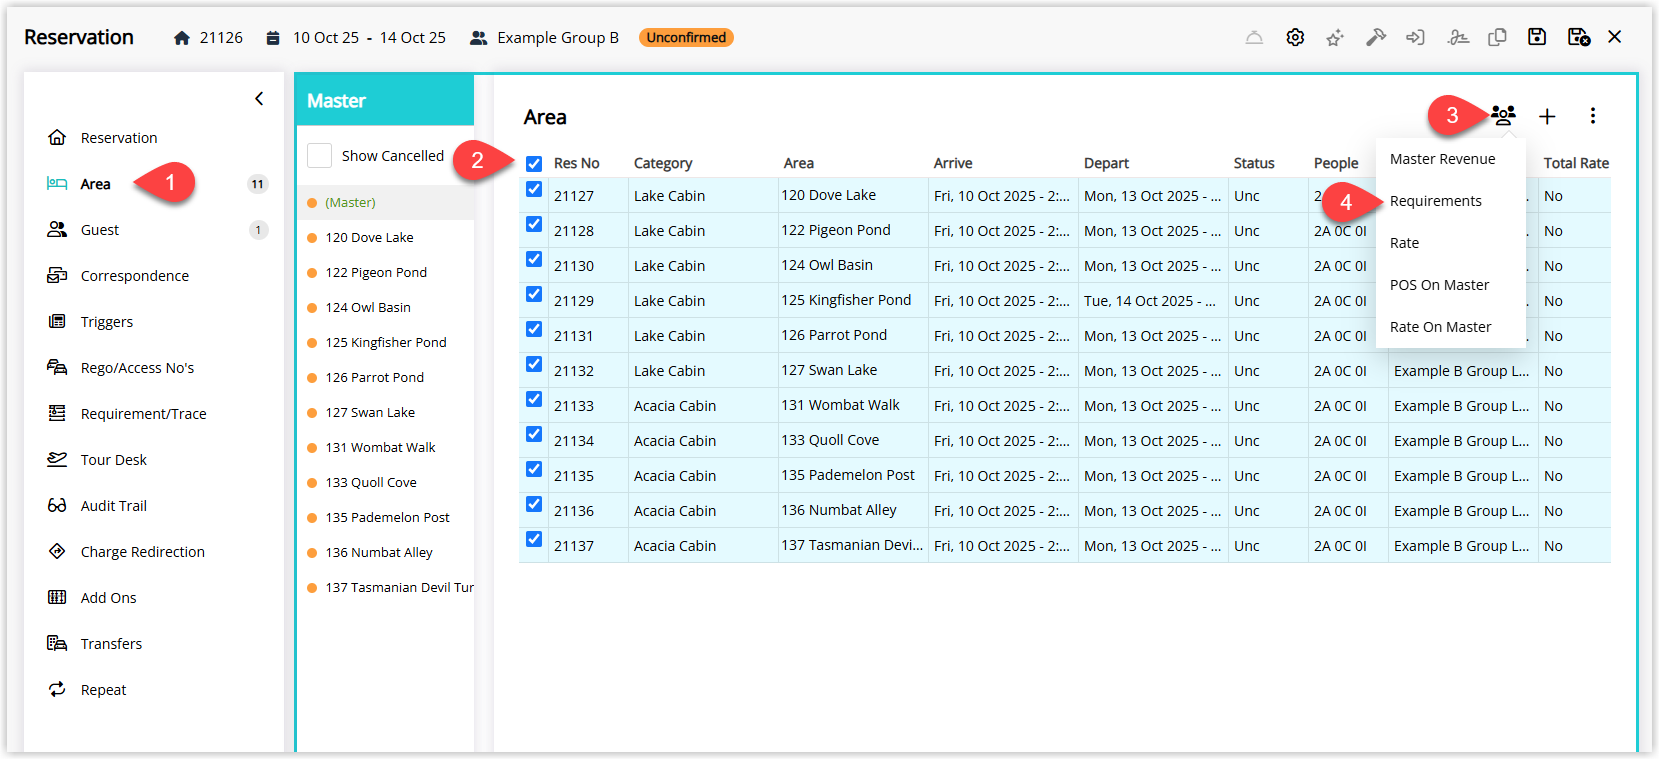Click the bell service icon in top toolbar
This screenshot has width=1660, height=760.
pyautogui.click(x=1254, y=37)
